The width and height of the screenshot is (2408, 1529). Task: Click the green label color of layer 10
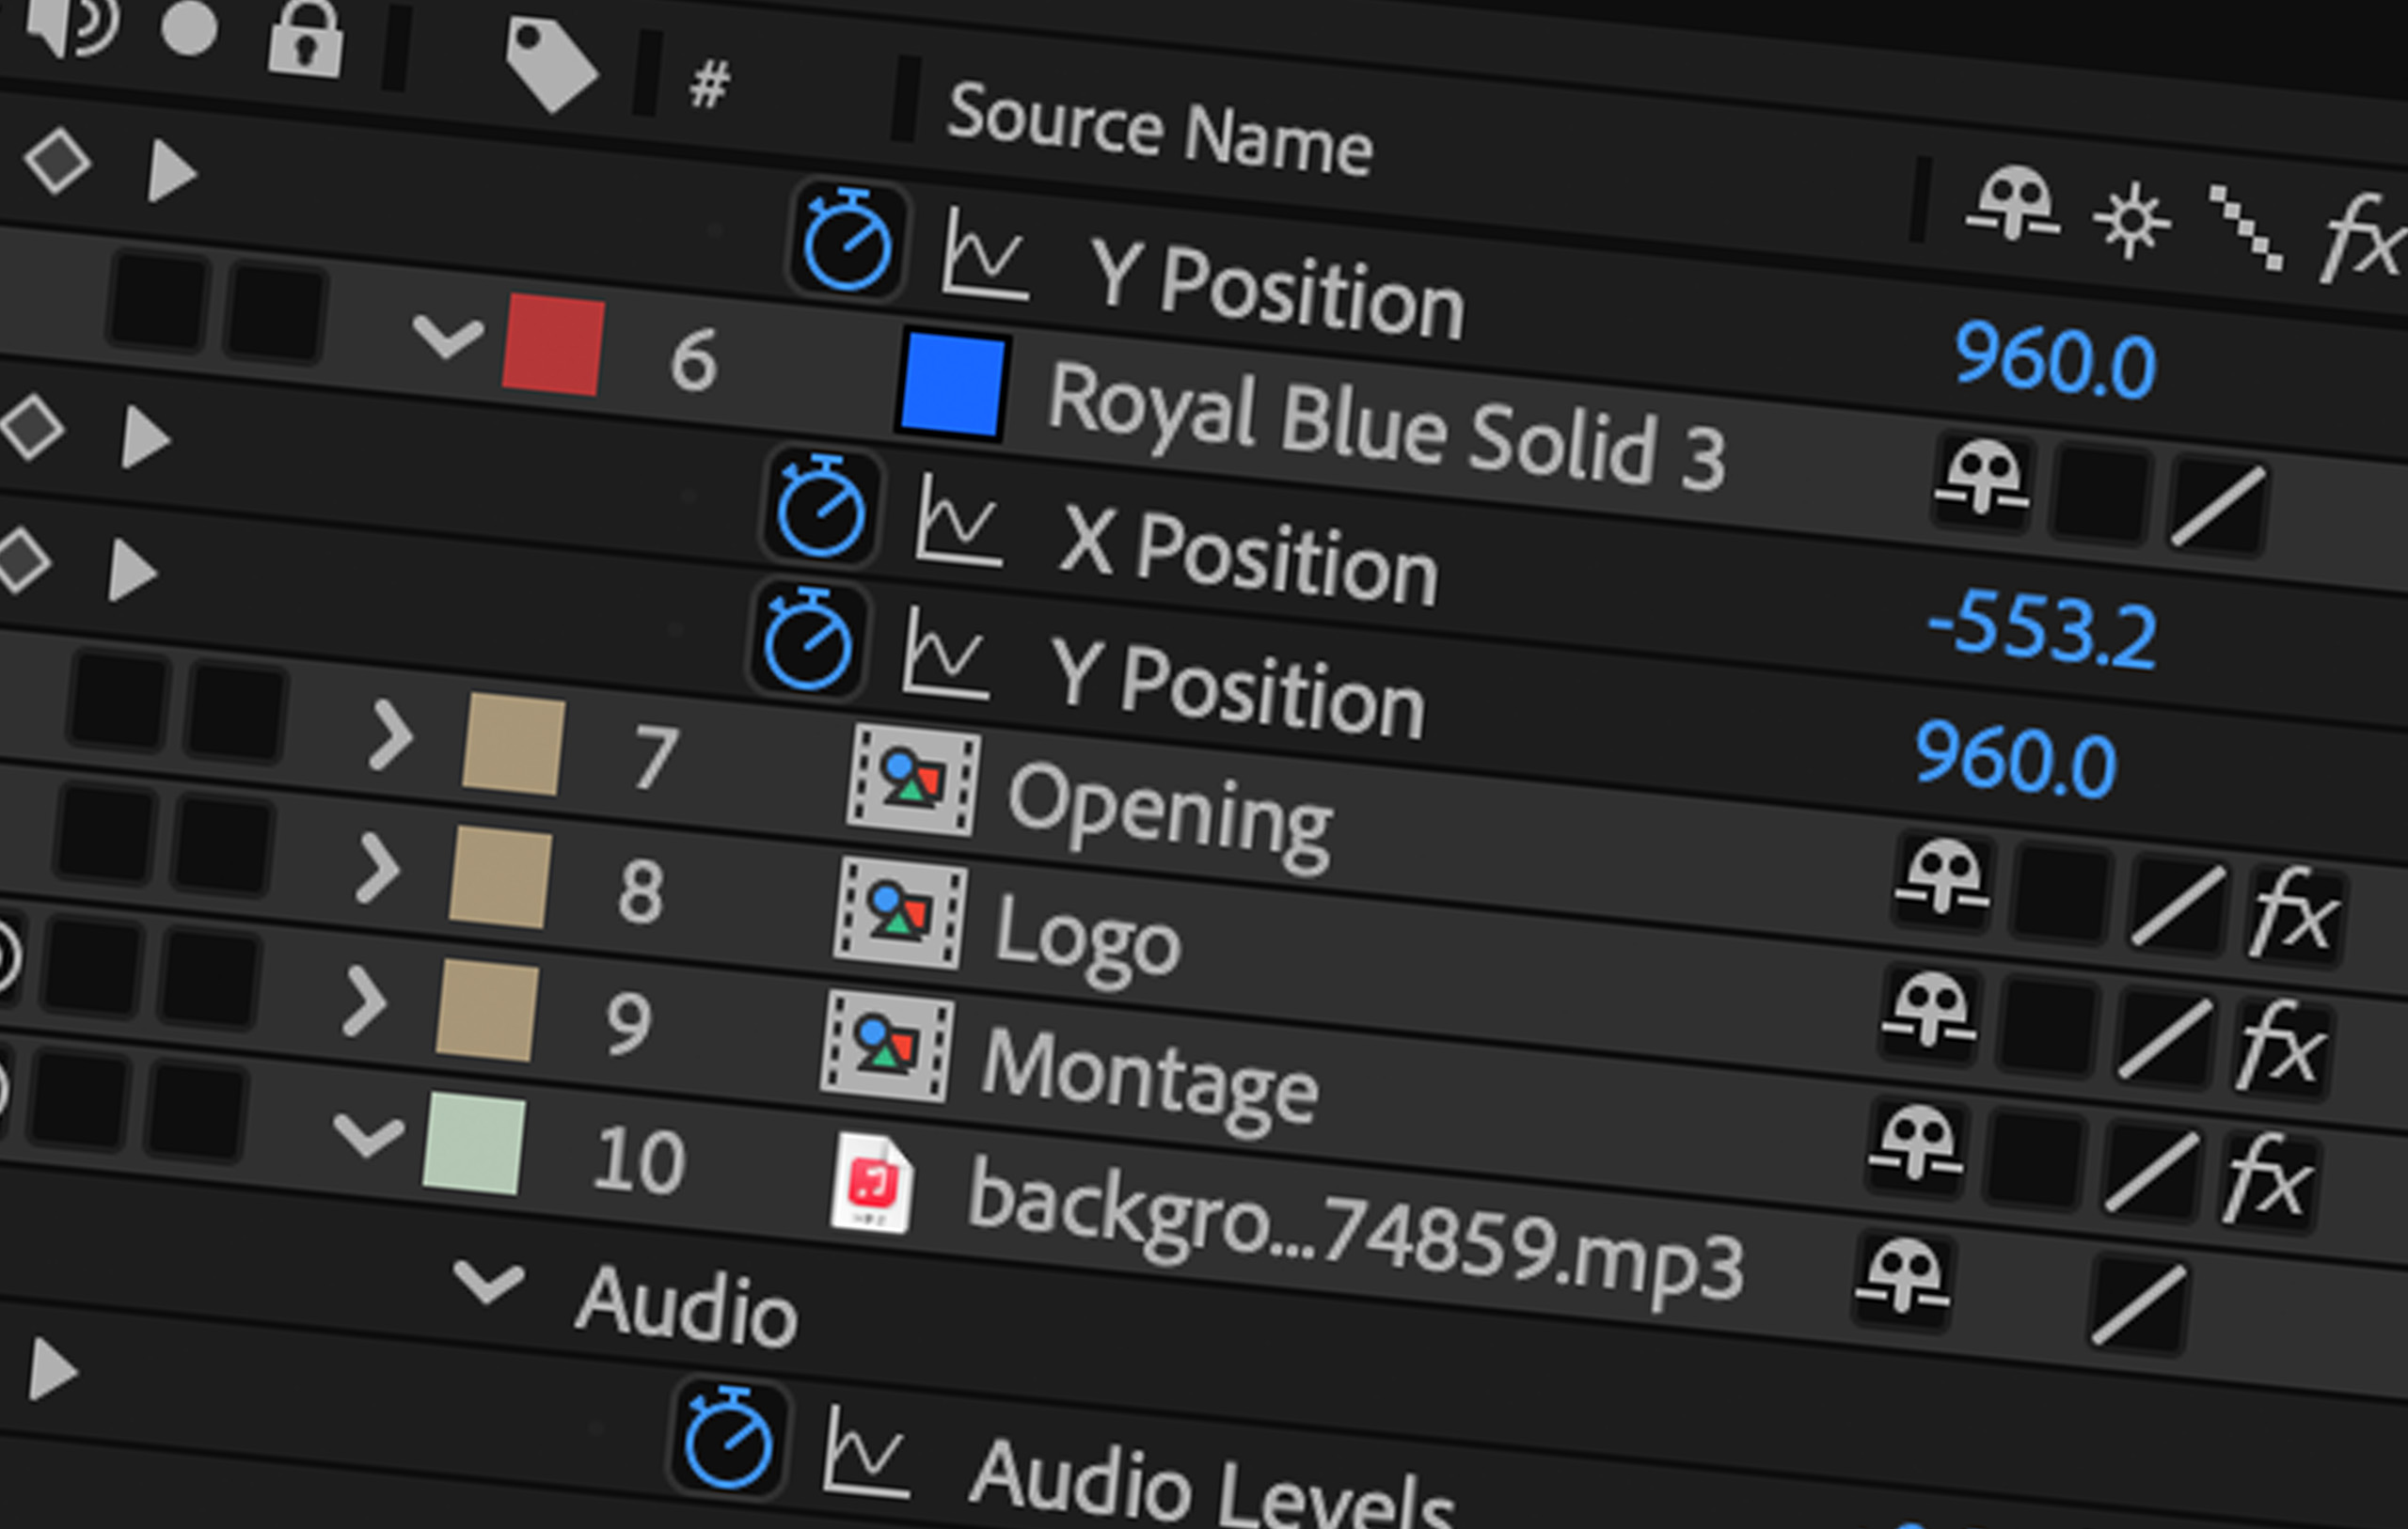[474, 1143]
